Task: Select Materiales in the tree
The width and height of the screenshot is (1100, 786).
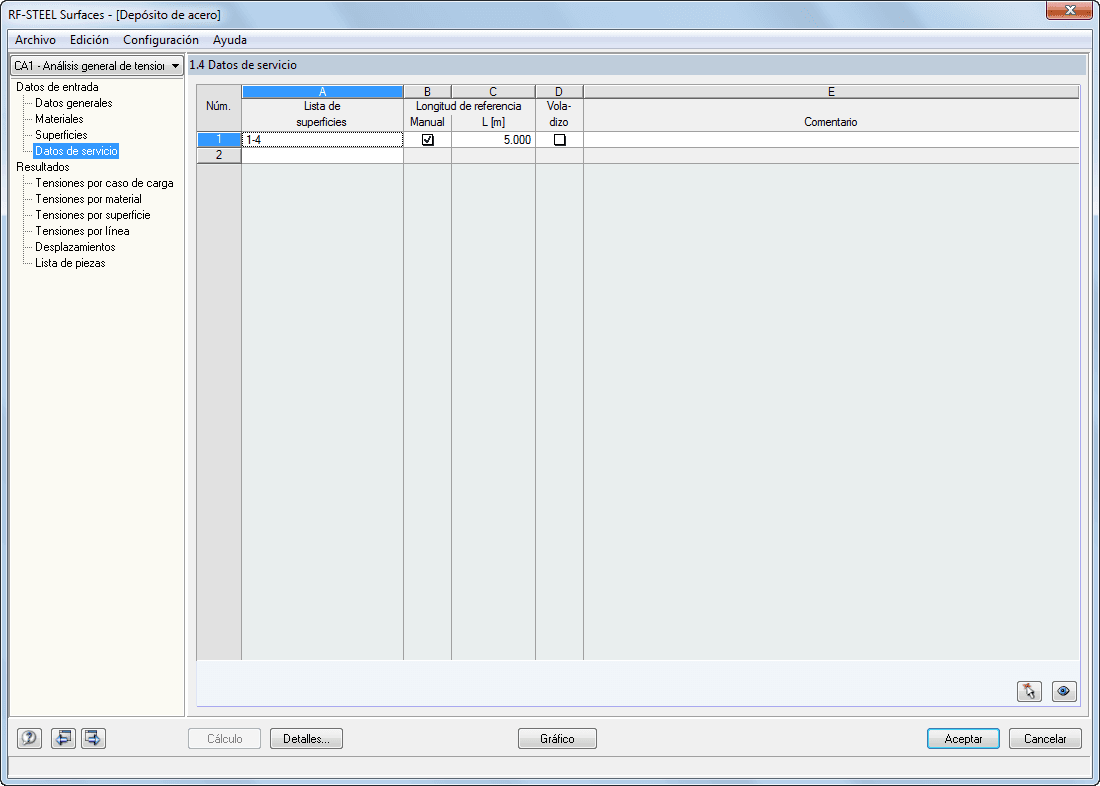Action: [x=59, y=119]
